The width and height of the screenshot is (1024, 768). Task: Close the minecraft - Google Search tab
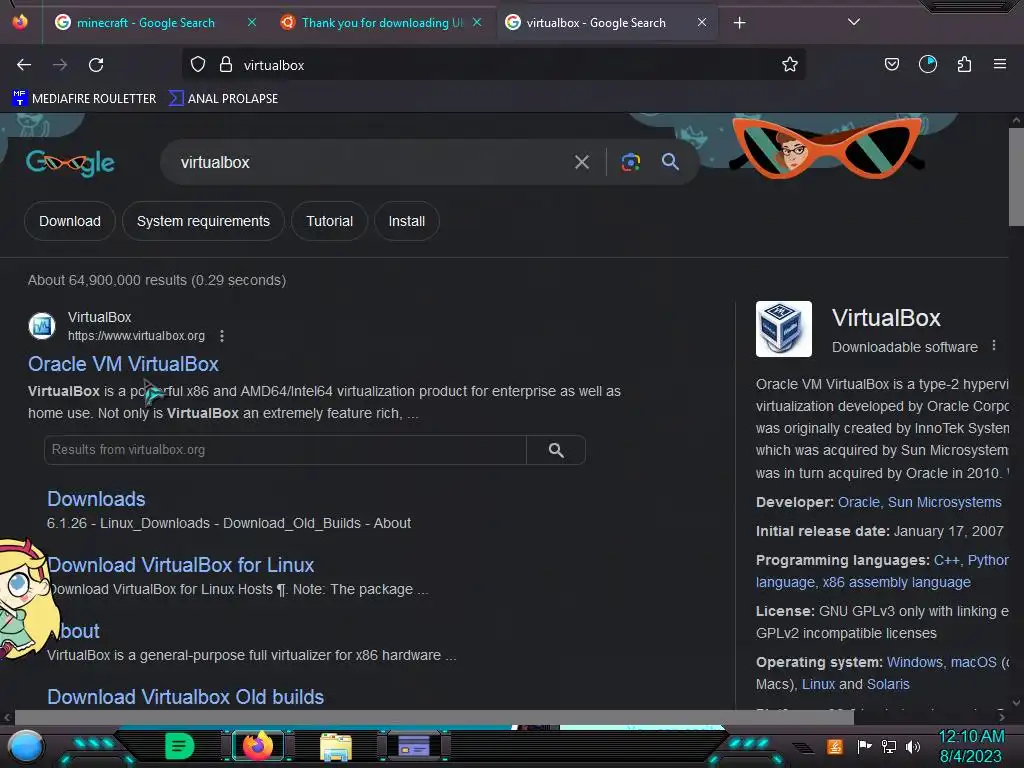251,22
